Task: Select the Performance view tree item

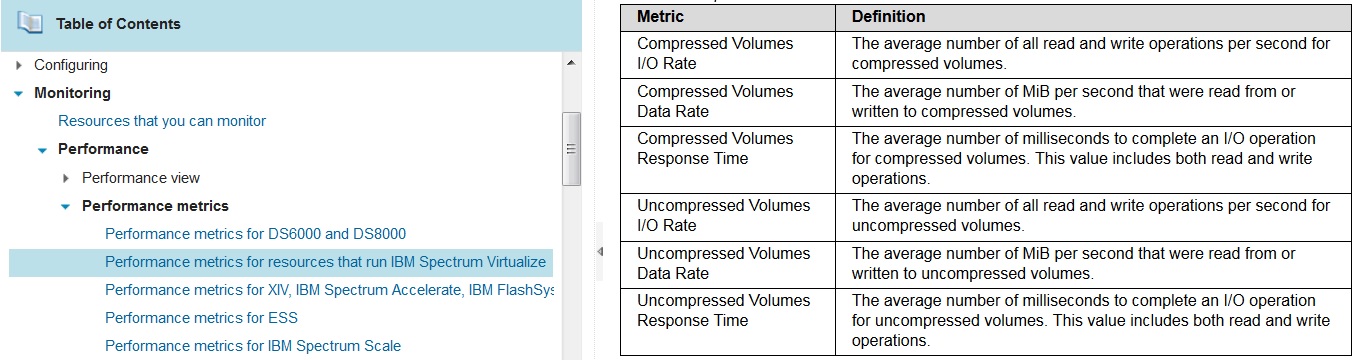Action: point(141,178)
